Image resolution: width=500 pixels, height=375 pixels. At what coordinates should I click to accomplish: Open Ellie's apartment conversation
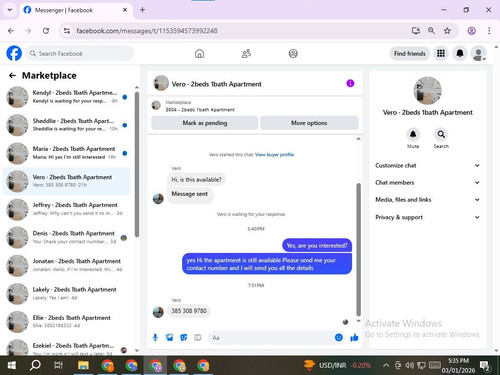[67, 322]
